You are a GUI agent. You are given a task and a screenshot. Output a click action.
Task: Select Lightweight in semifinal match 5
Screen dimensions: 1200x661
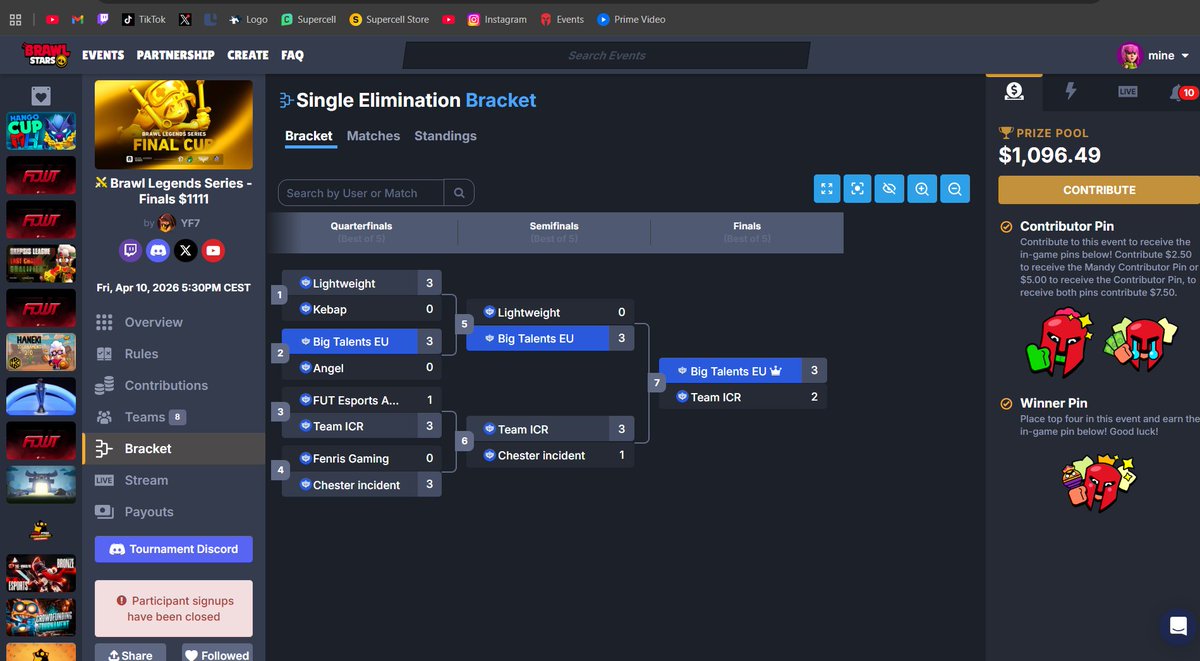[x=550, y=312]
